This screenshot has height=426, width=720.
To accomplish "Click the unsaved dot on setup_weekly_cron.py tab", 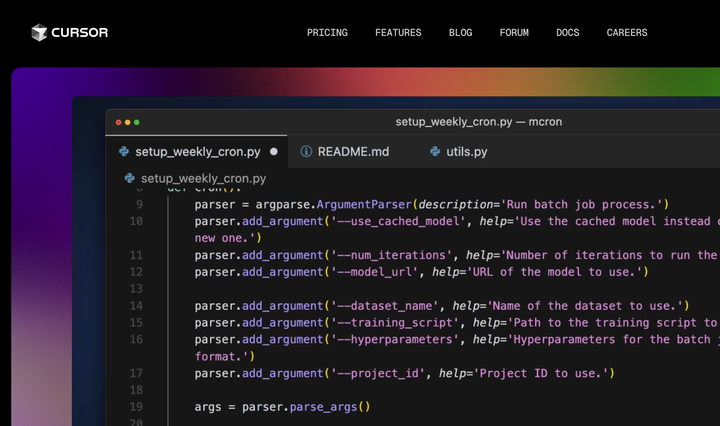I will pos(274,153).
